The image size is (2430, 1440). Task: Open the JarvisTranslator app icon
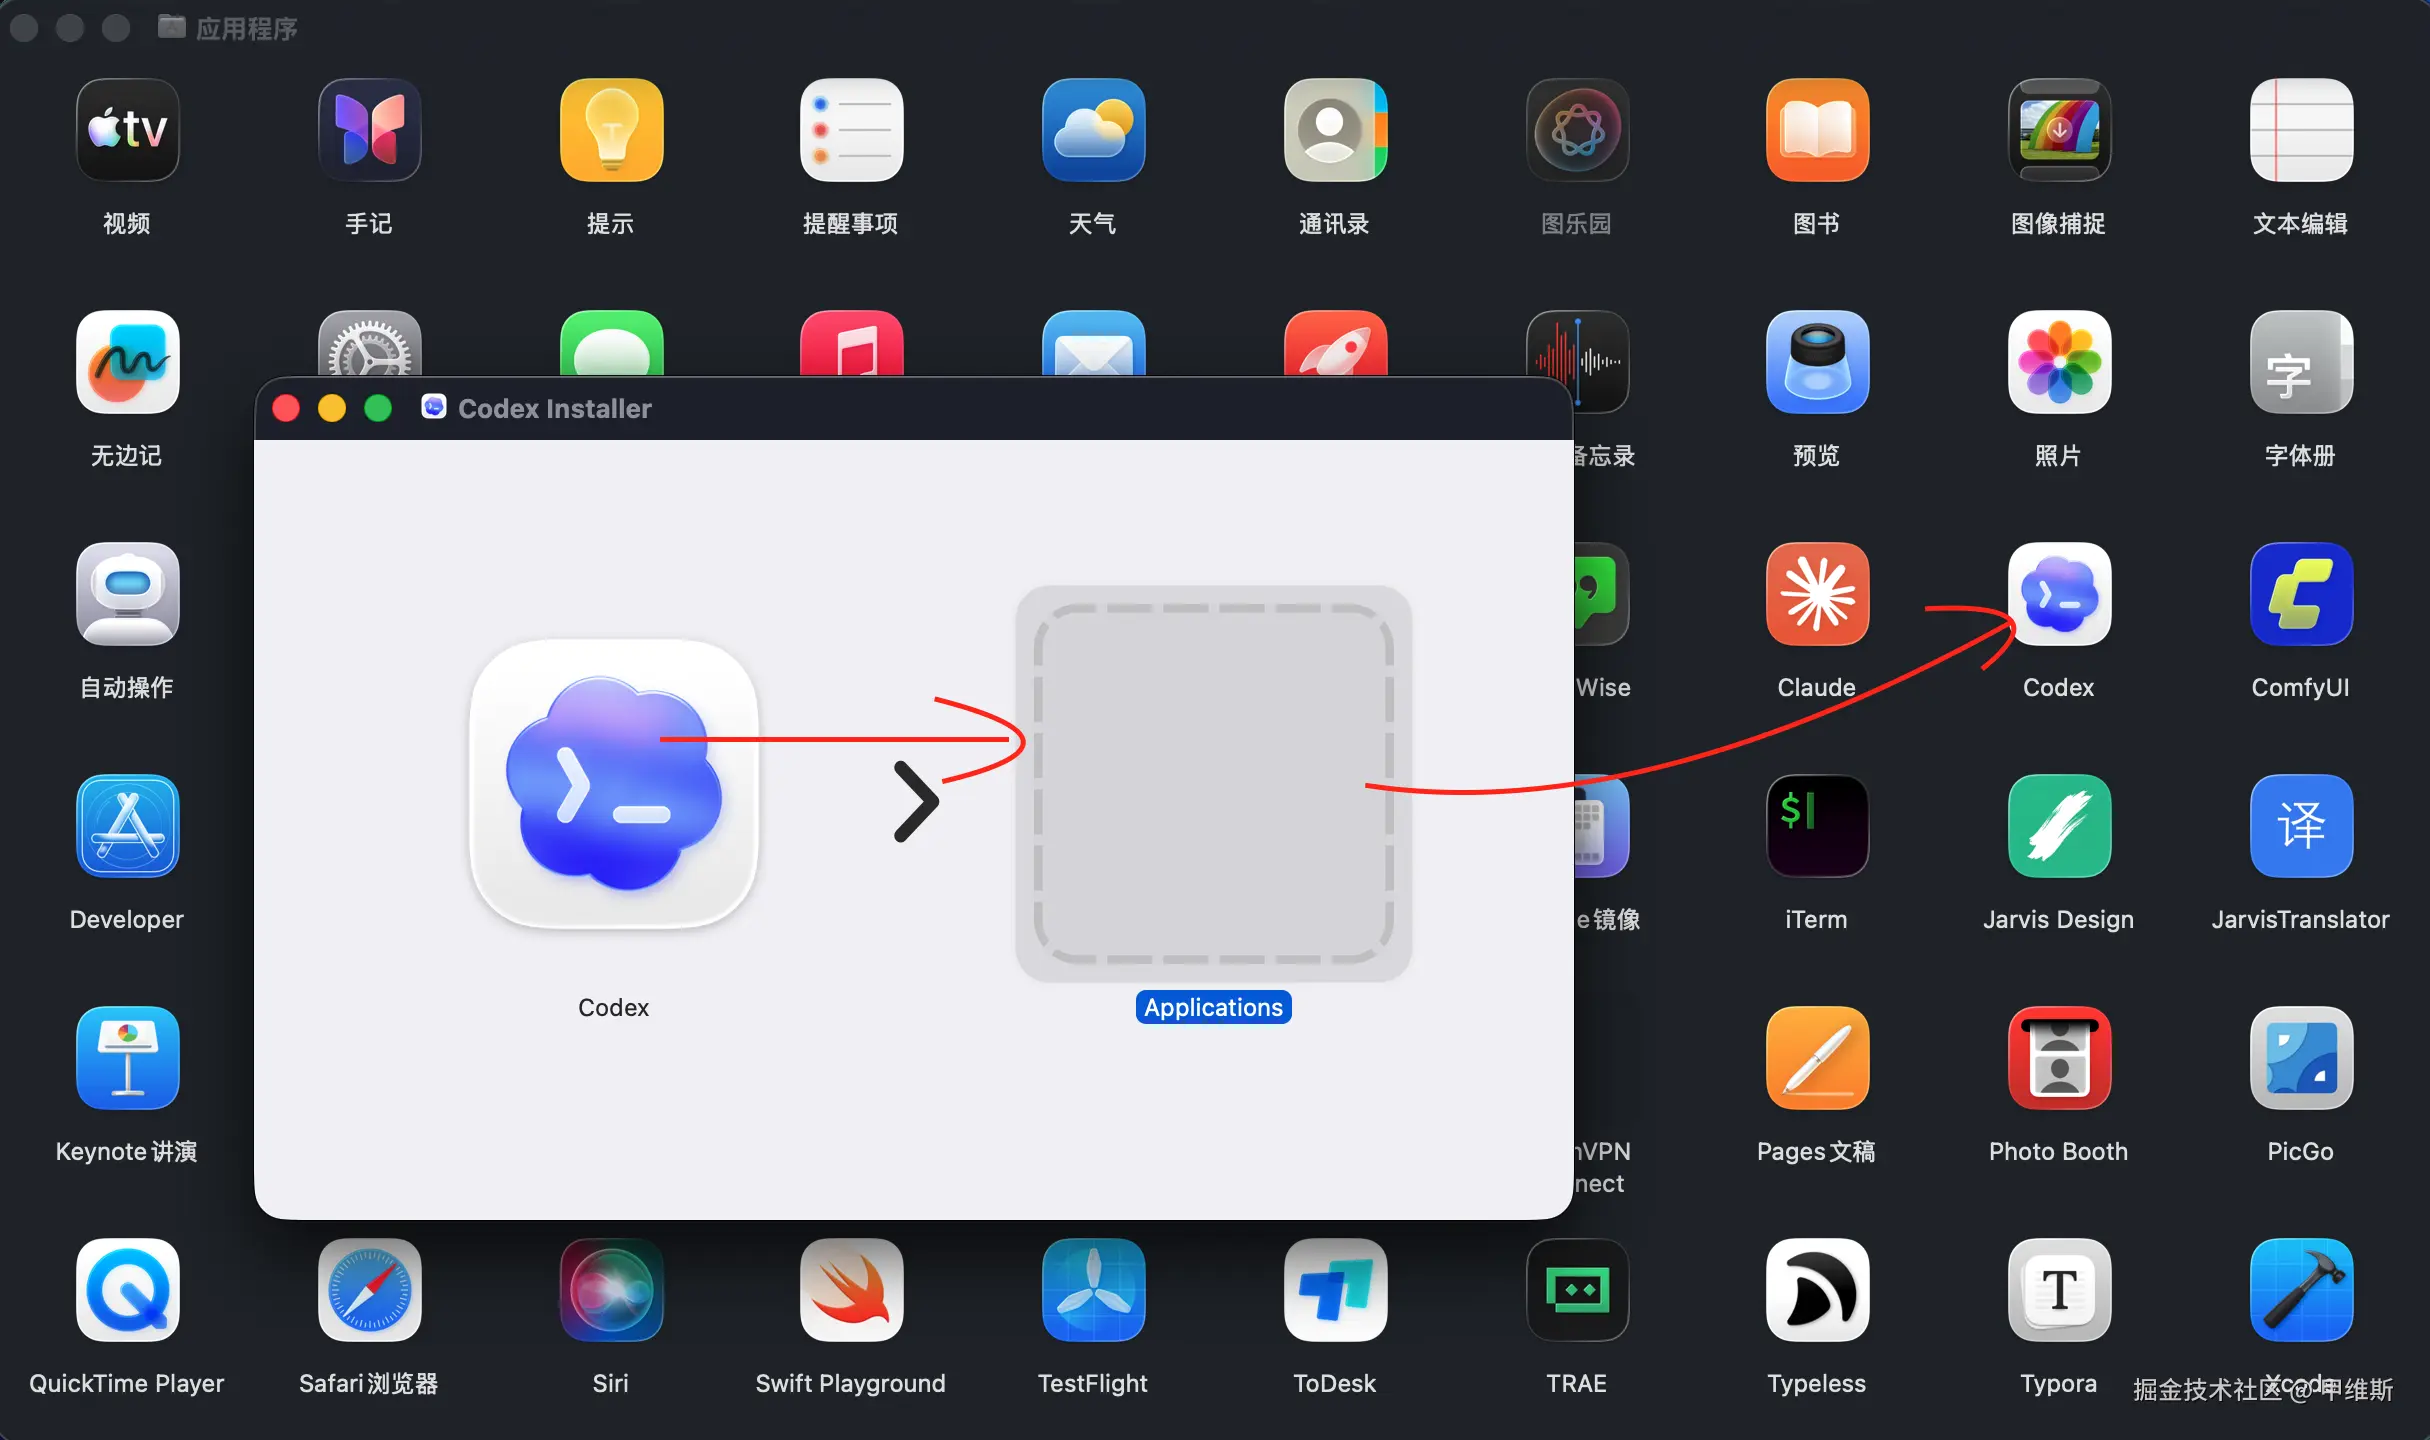[x=2300, y=827]
